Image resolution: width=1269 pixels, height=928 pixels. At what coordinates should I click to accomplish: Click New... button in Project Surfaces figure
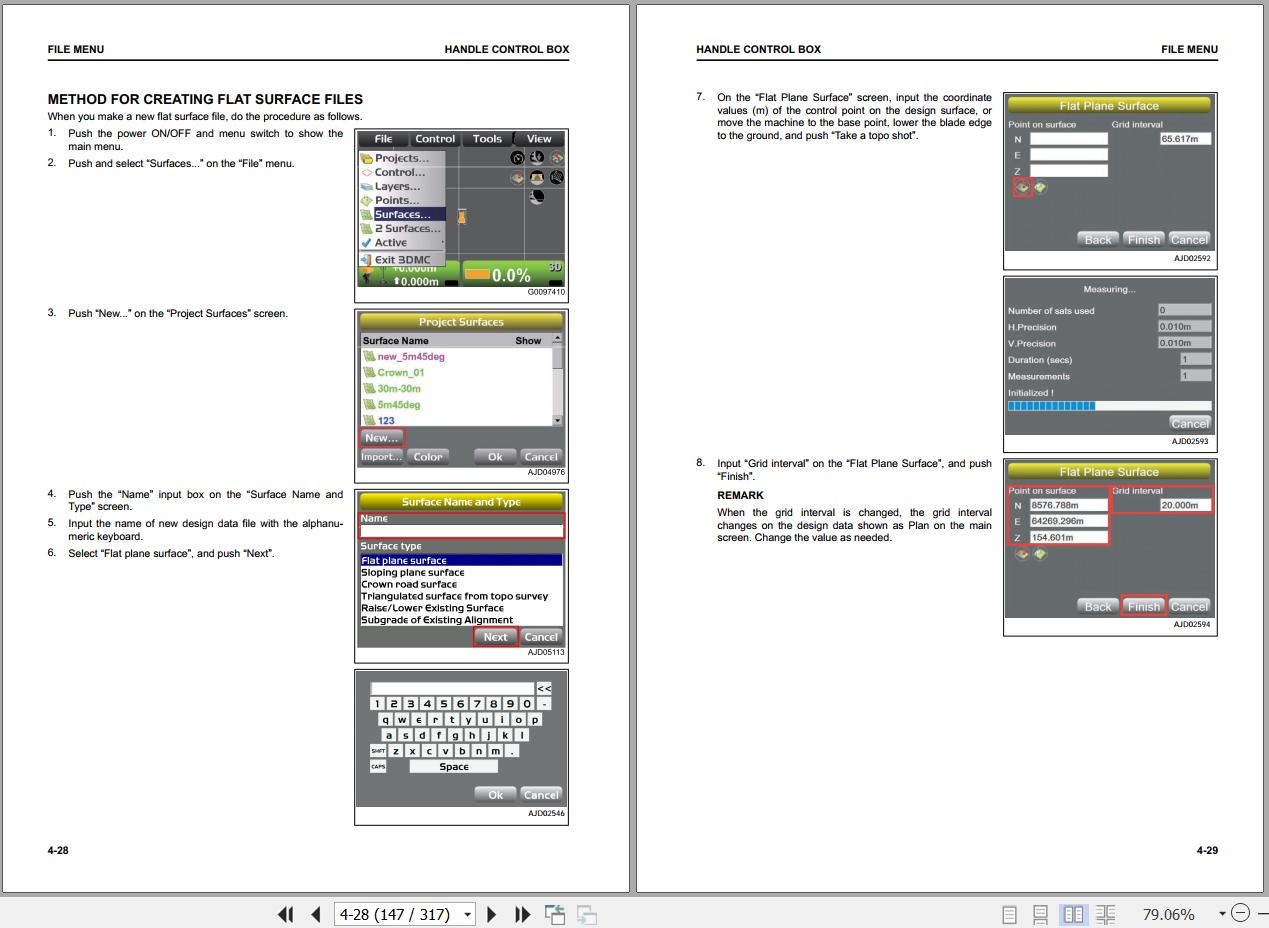click(x=381, y=437)
